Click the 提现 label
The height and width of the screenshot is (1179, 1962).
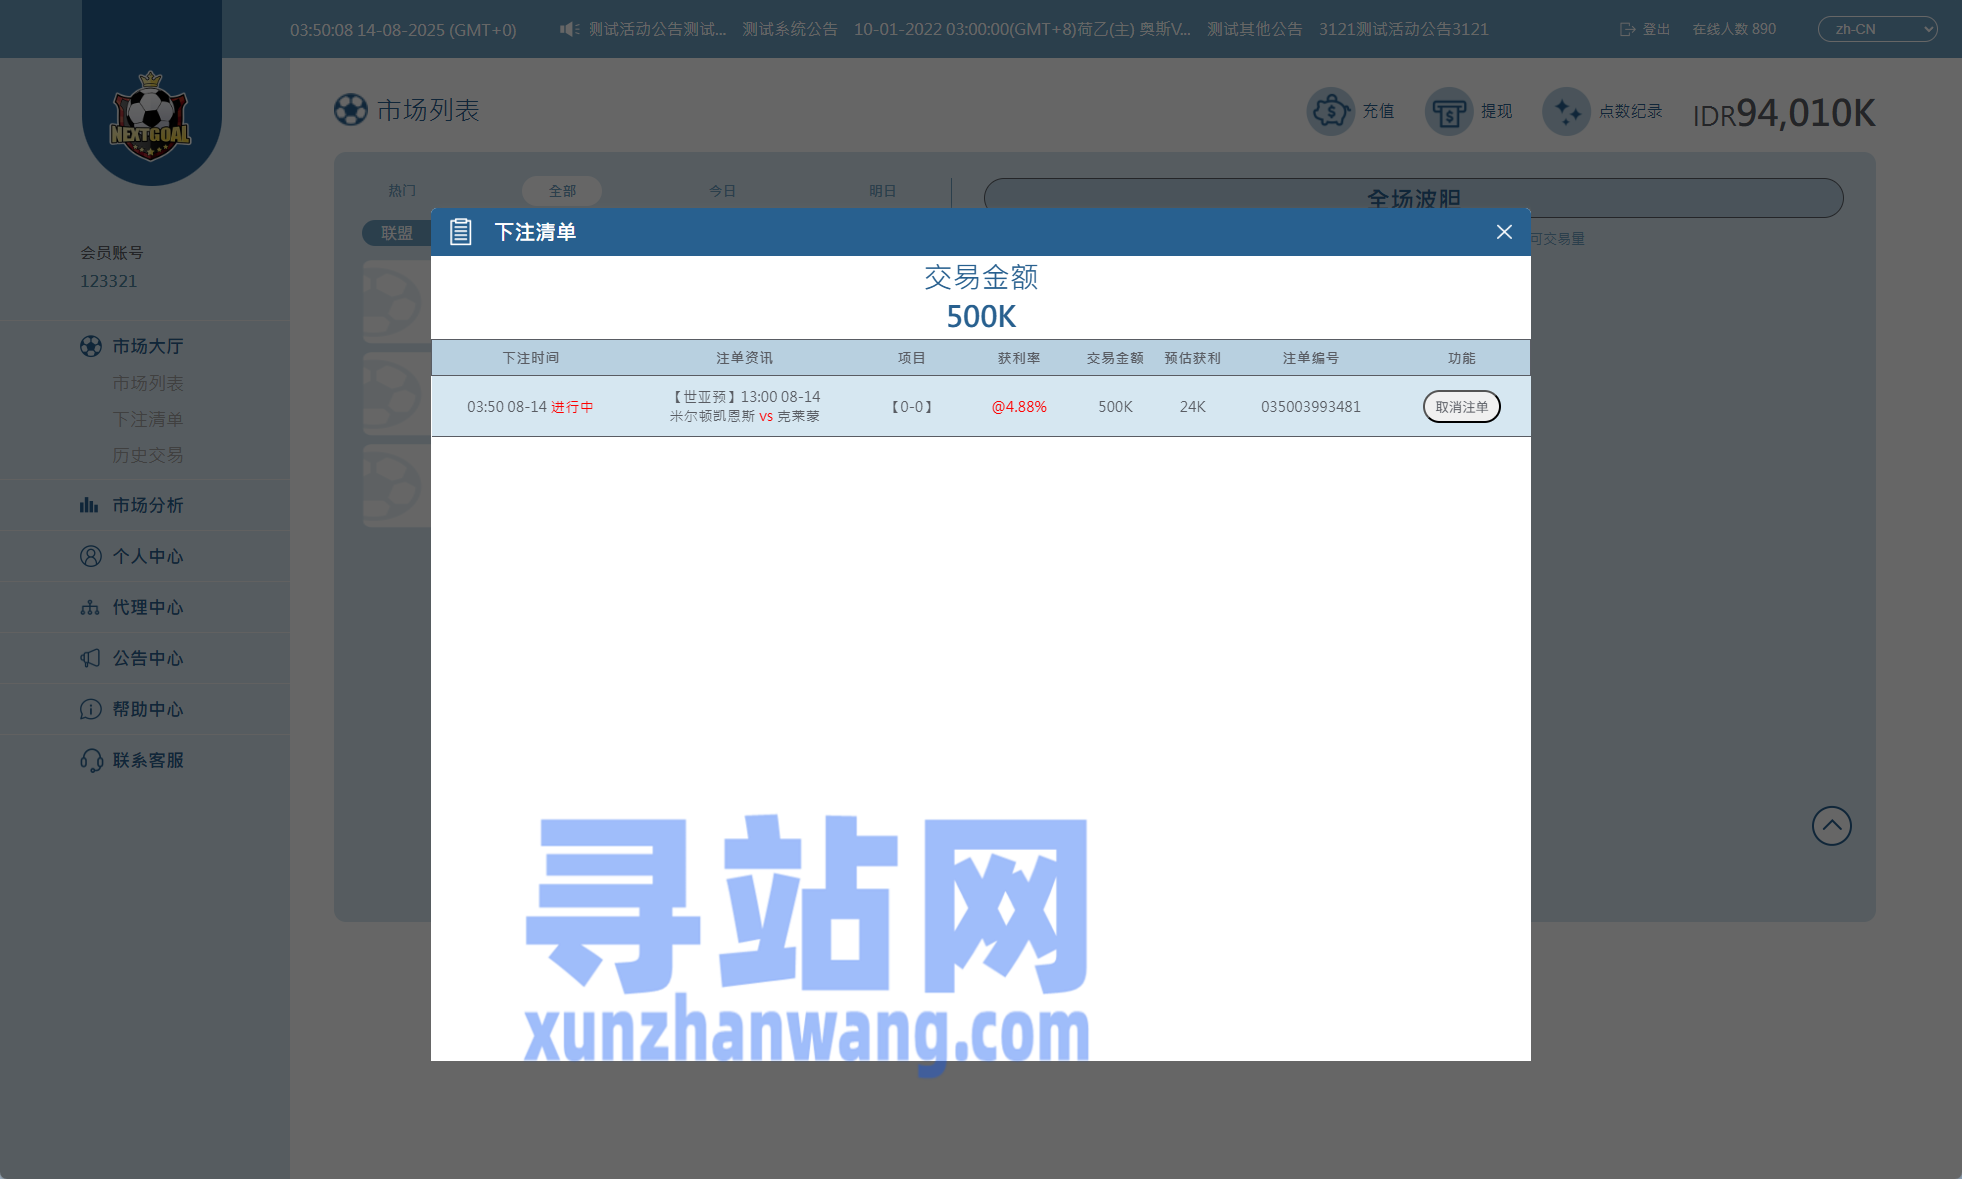coord(1496,111)
